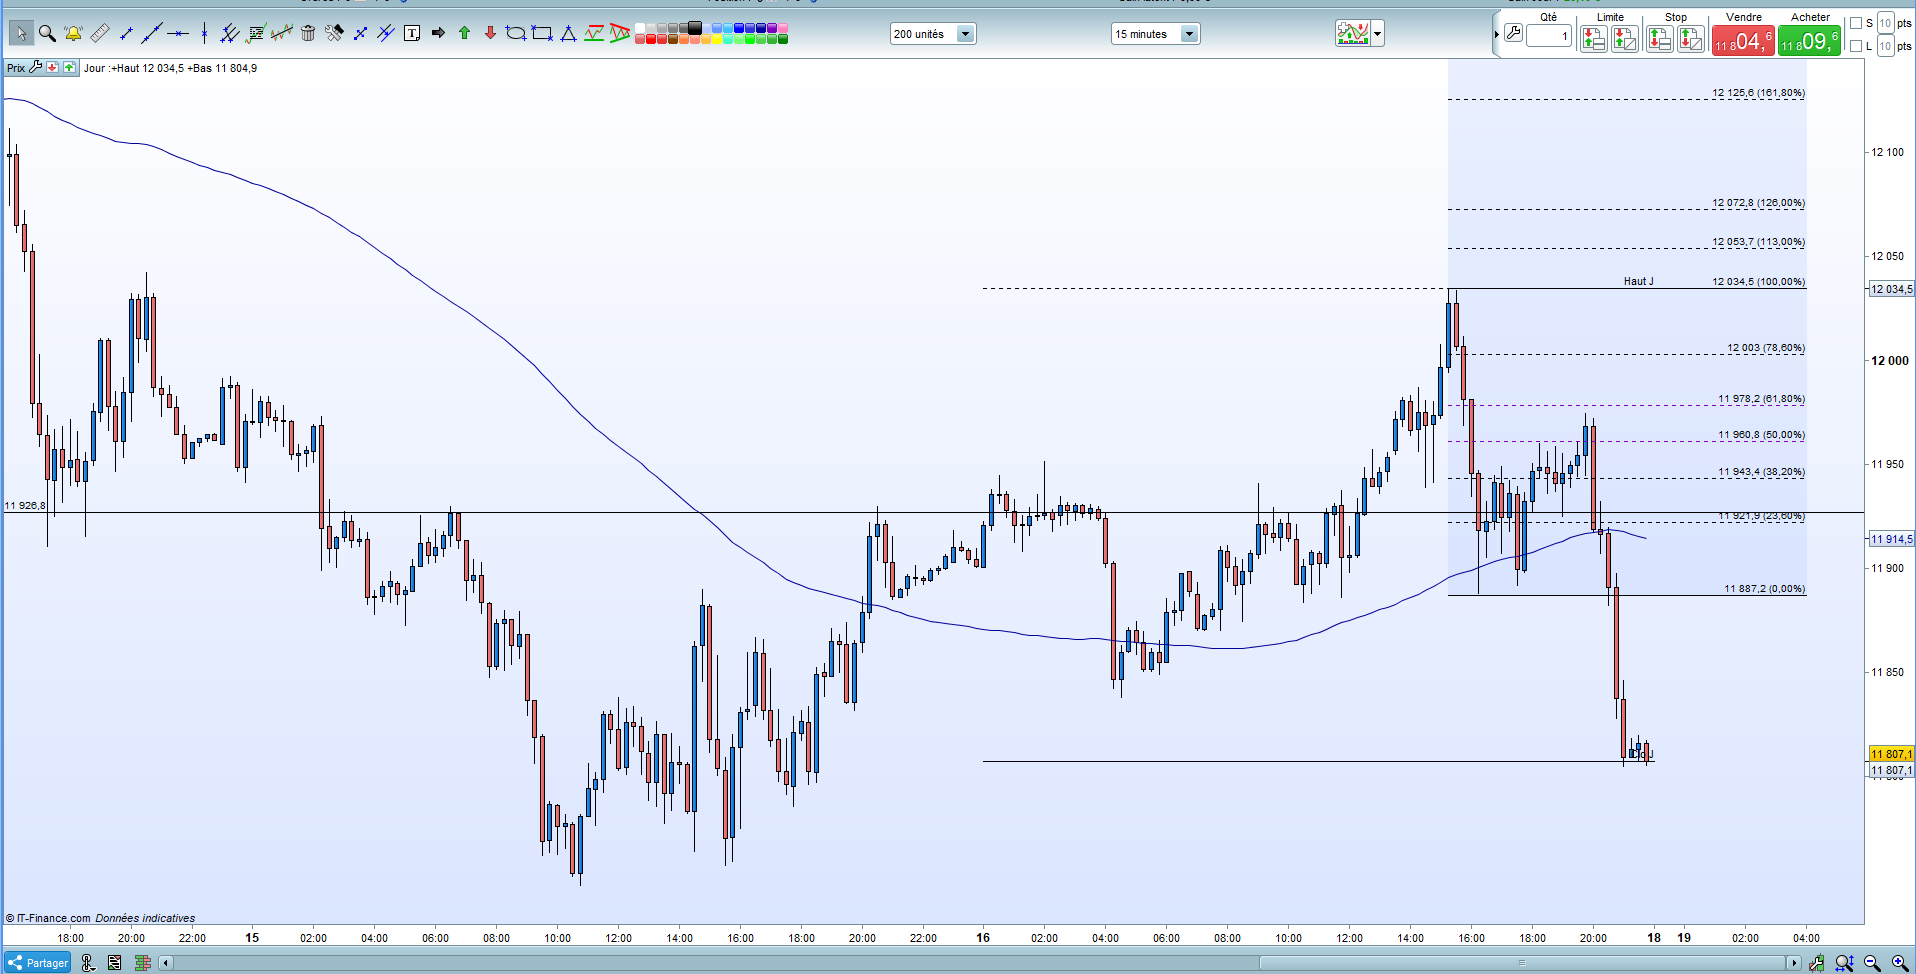Screen dimensions: 1916x974
Task: Expand the chart indicator style dropdown arrow
Action: 1378,34
